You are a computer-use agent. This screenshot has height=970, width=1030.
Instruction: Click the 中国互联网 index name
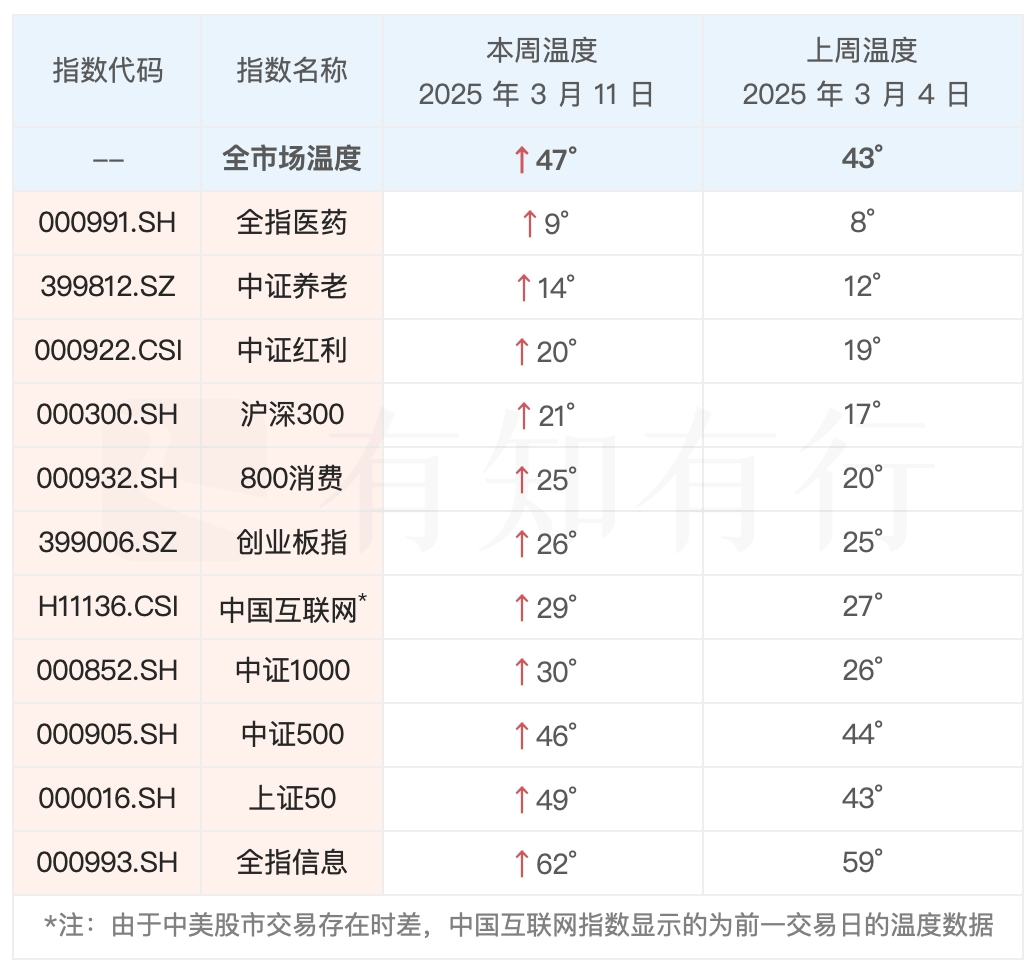point(289,608)
